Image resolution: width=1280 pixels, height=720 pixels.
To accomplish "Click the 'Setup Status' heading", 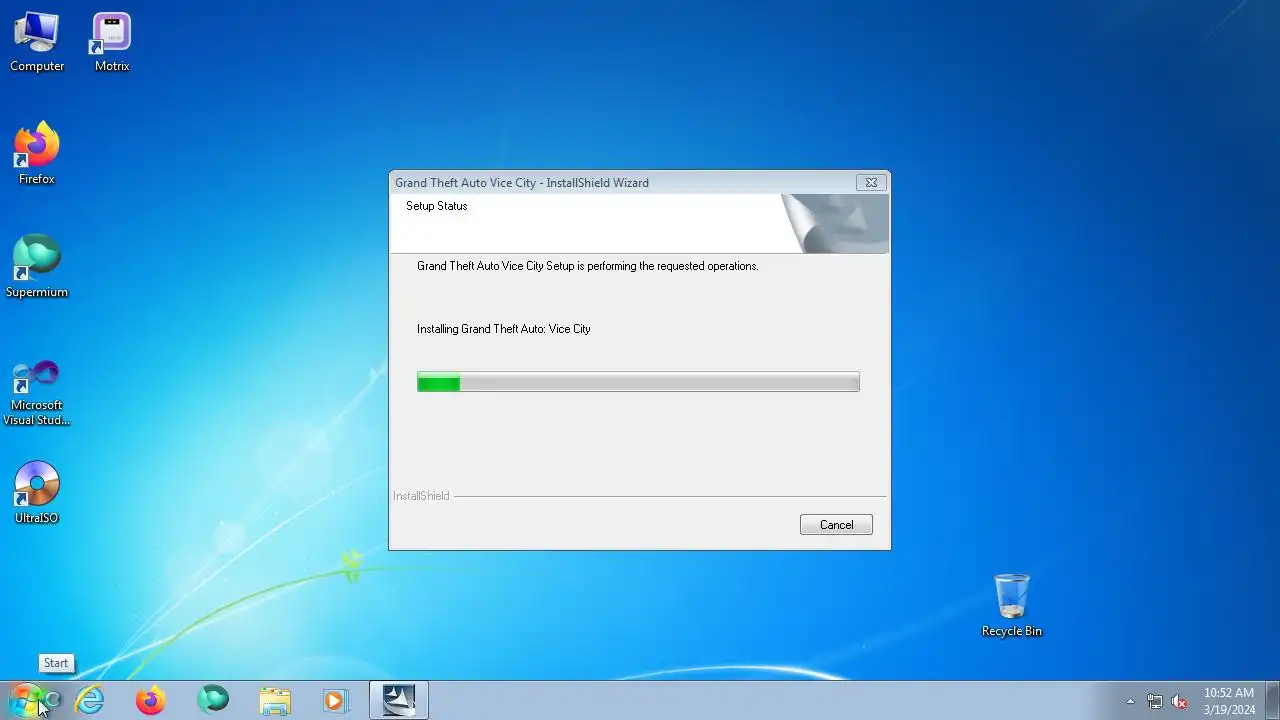I will 437,206.
